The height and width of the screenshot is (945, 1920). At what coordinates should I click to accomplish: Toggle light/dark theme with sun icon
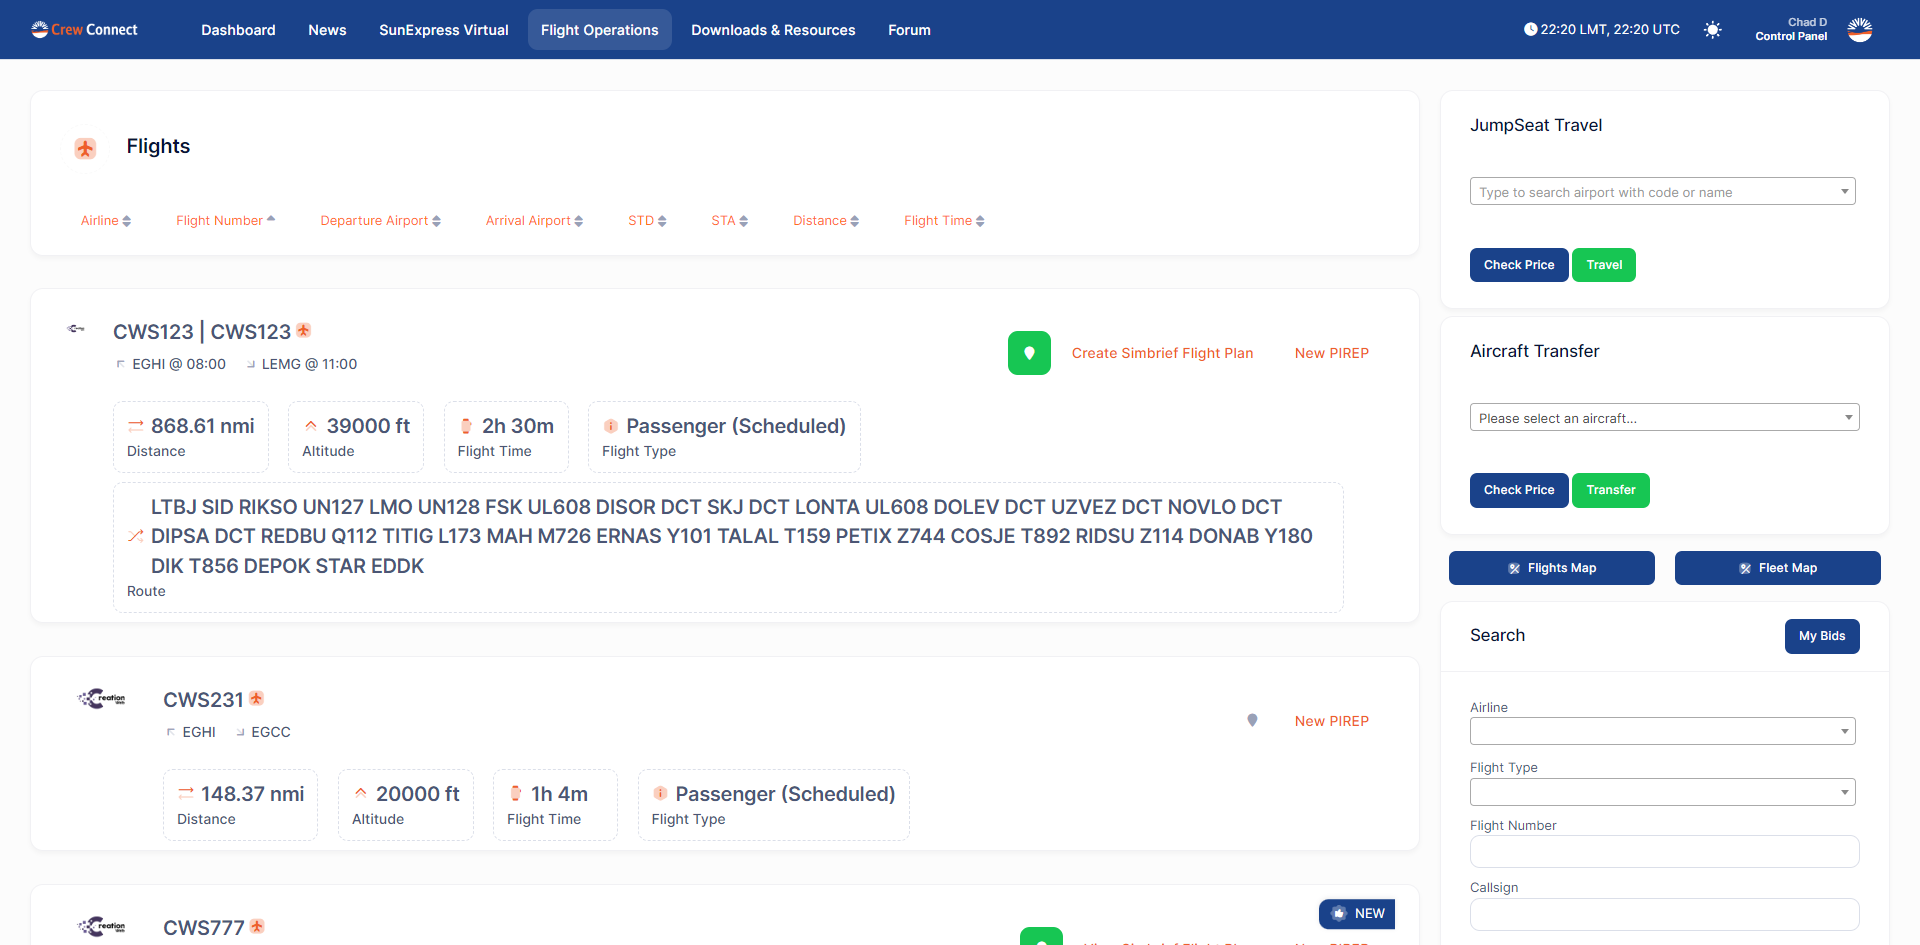coord(1713,30)
